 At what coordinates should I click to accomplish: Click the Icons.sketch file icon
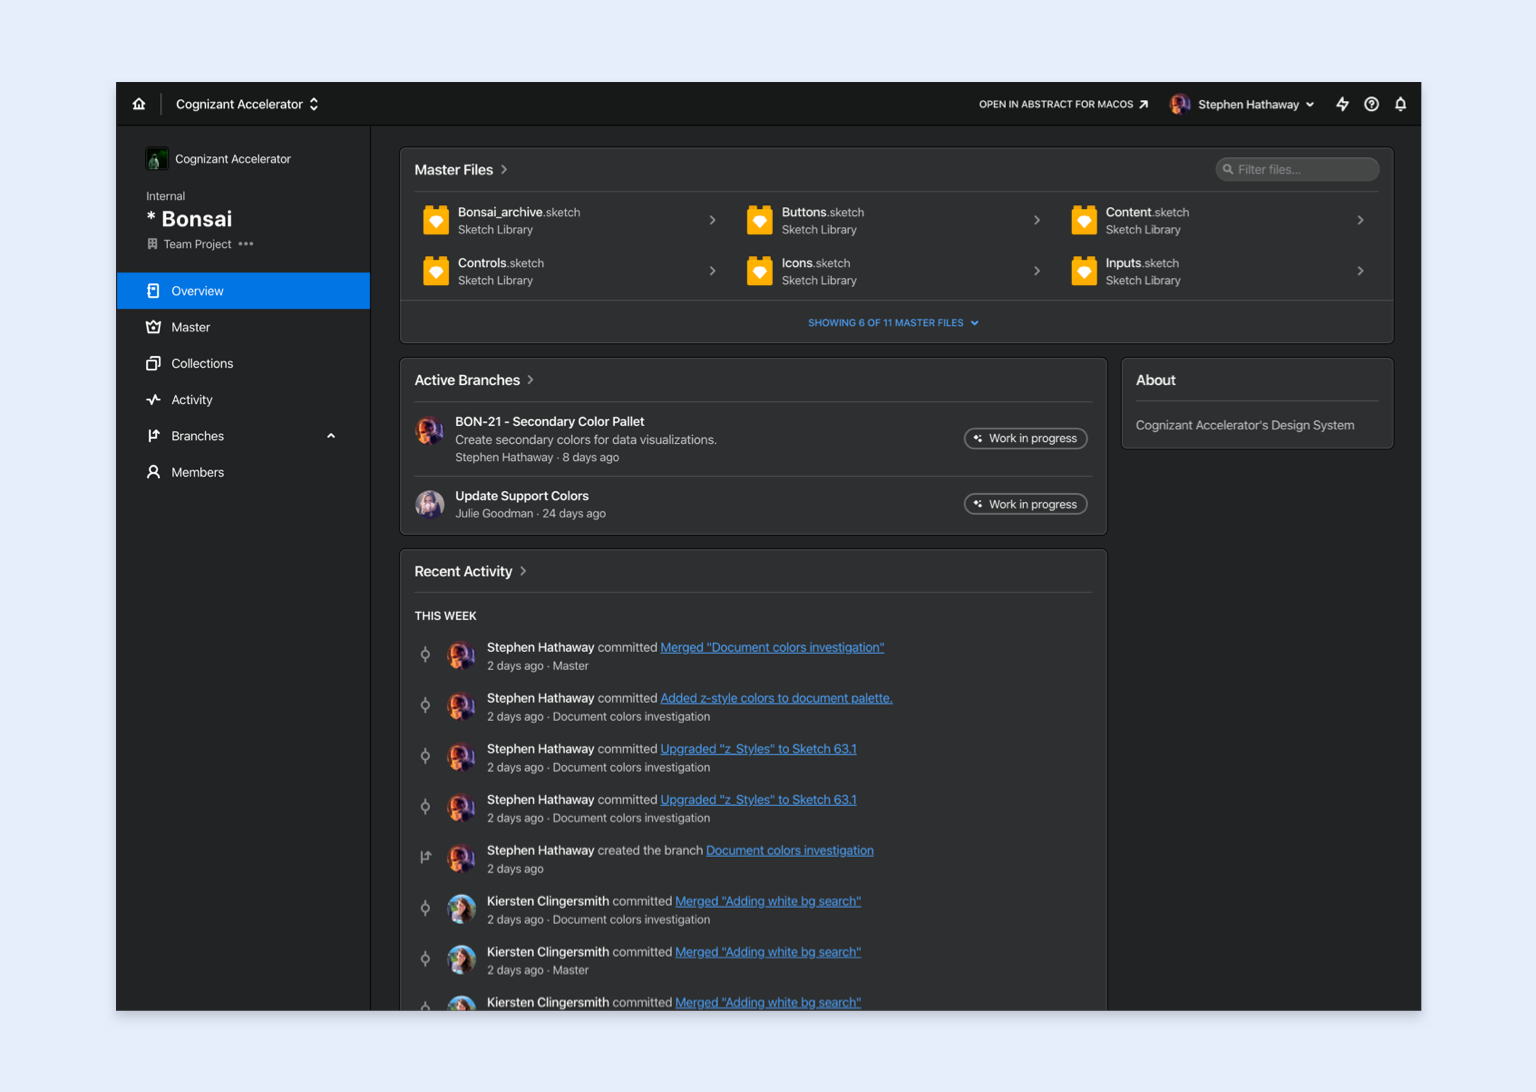tap(760, 271)
